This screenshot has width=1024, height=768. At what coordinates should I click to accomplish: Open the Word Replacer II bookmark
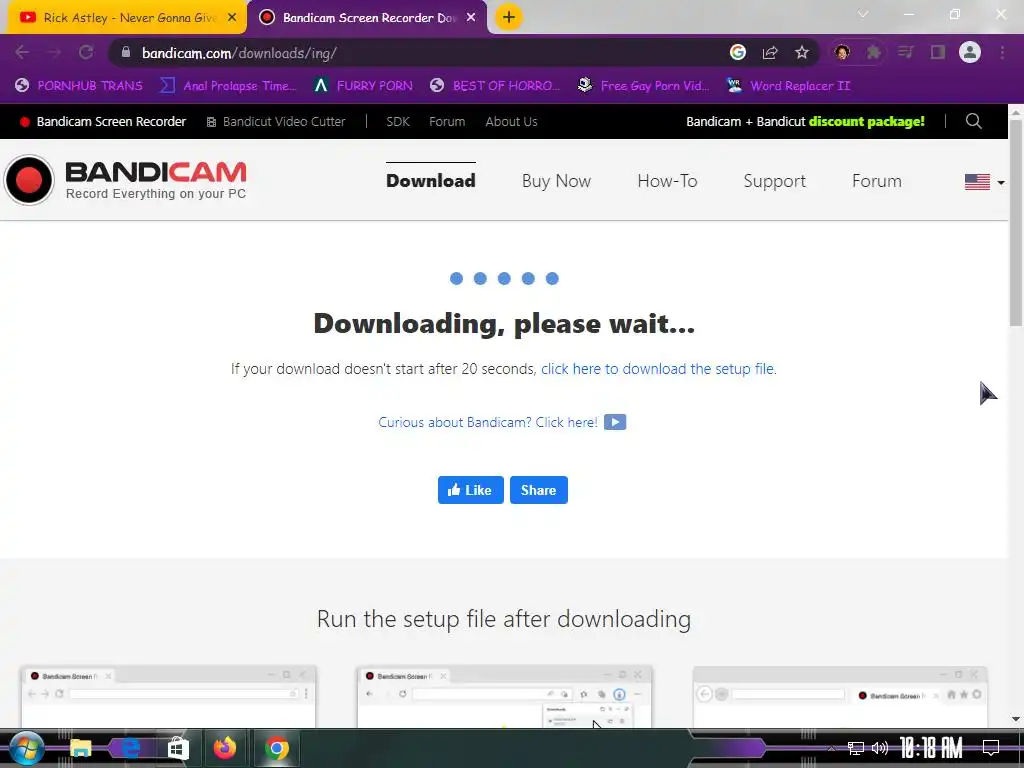788,86
